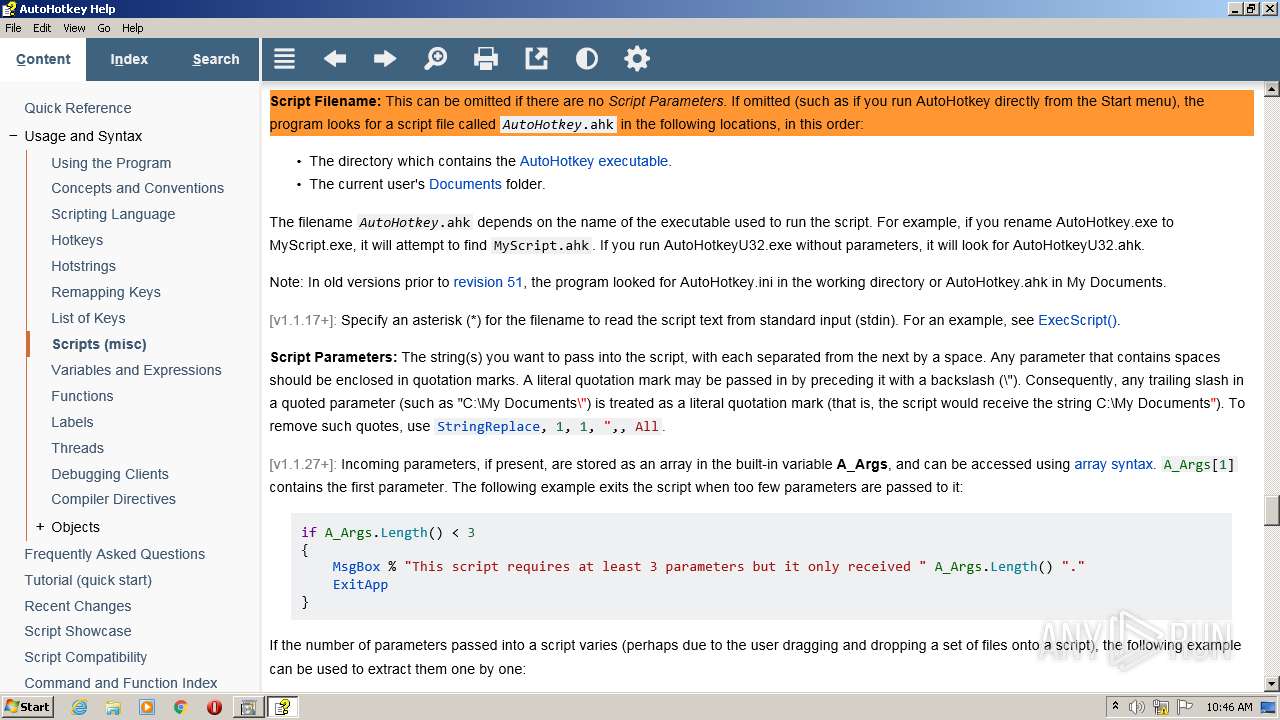This screenshot has height=720, width=1280.
Task: Open Tutorial (quick start)
Action: pyautogui.click(x=88, y=580)
